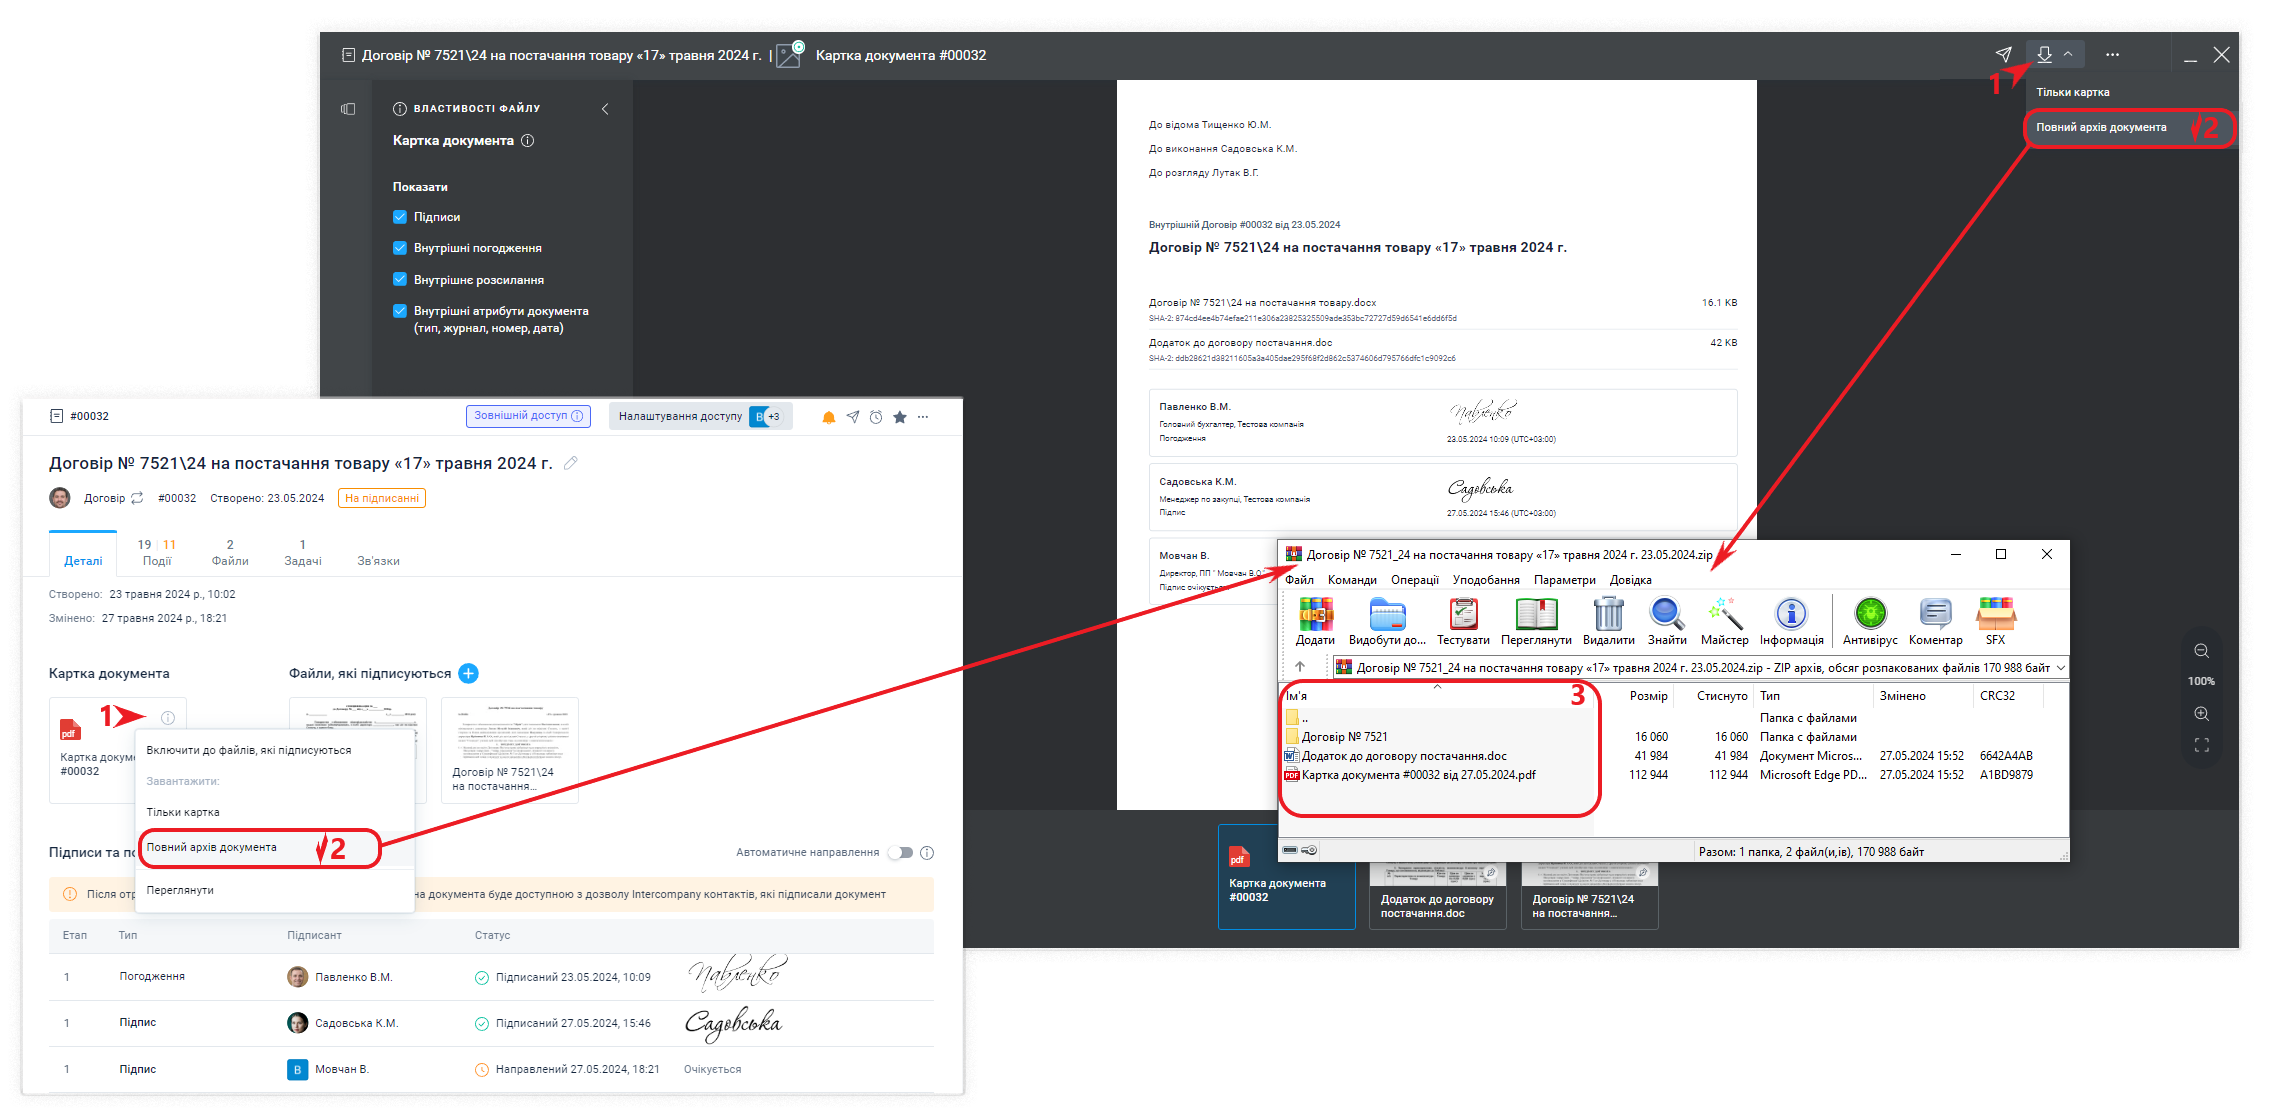Click the add signing file plus icon

[x=468, y=673]
